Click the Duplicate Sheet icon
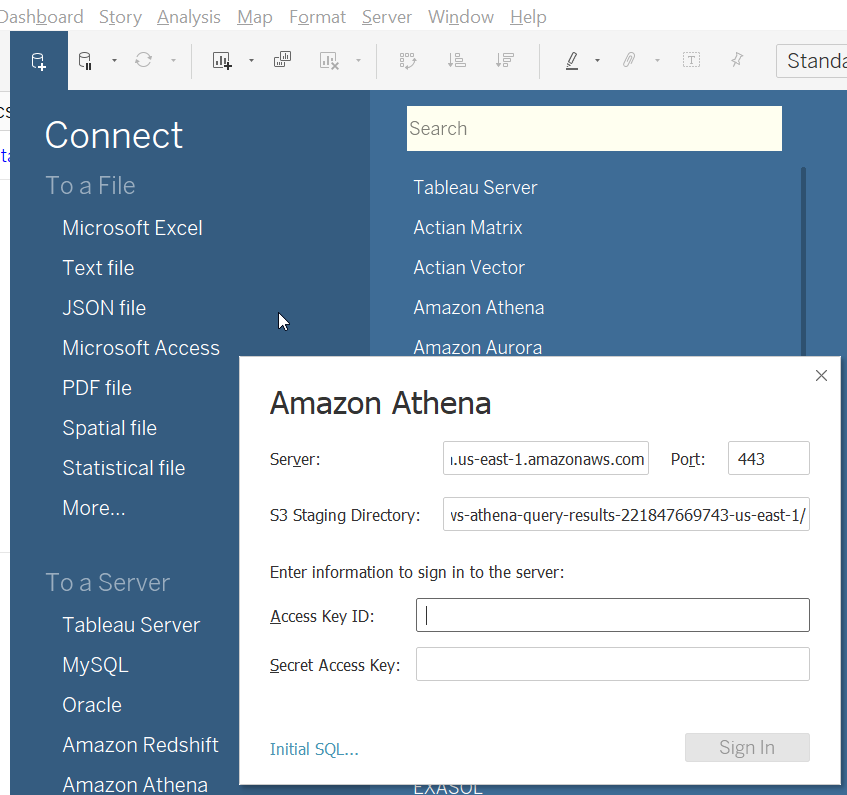This screenshot has height=795, width=847. [x=282, y=60]
